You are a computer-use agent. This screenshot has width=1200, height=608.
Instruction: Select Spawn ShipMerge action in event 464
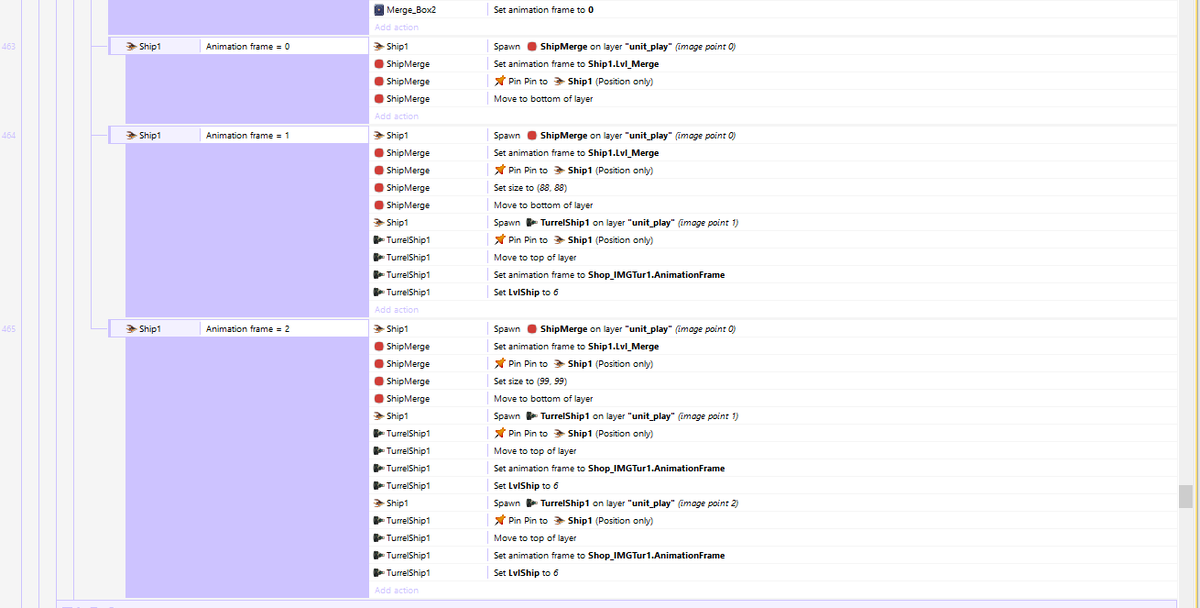tap(615, 135)
